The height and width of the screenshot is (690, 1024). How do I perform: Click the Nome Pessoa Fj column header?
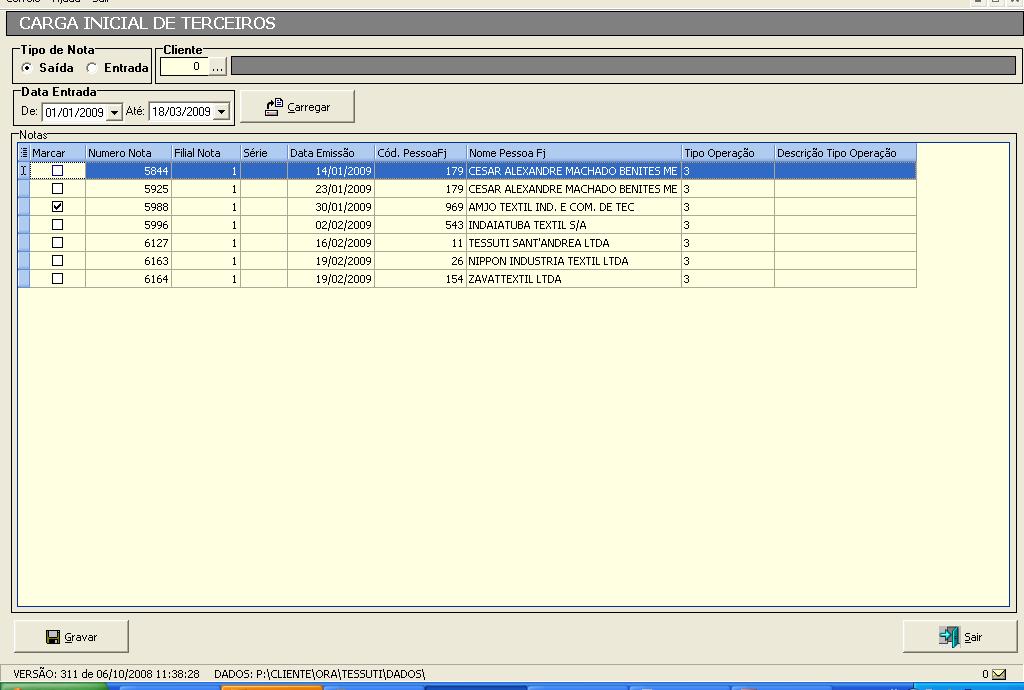(x=573, y=153)
